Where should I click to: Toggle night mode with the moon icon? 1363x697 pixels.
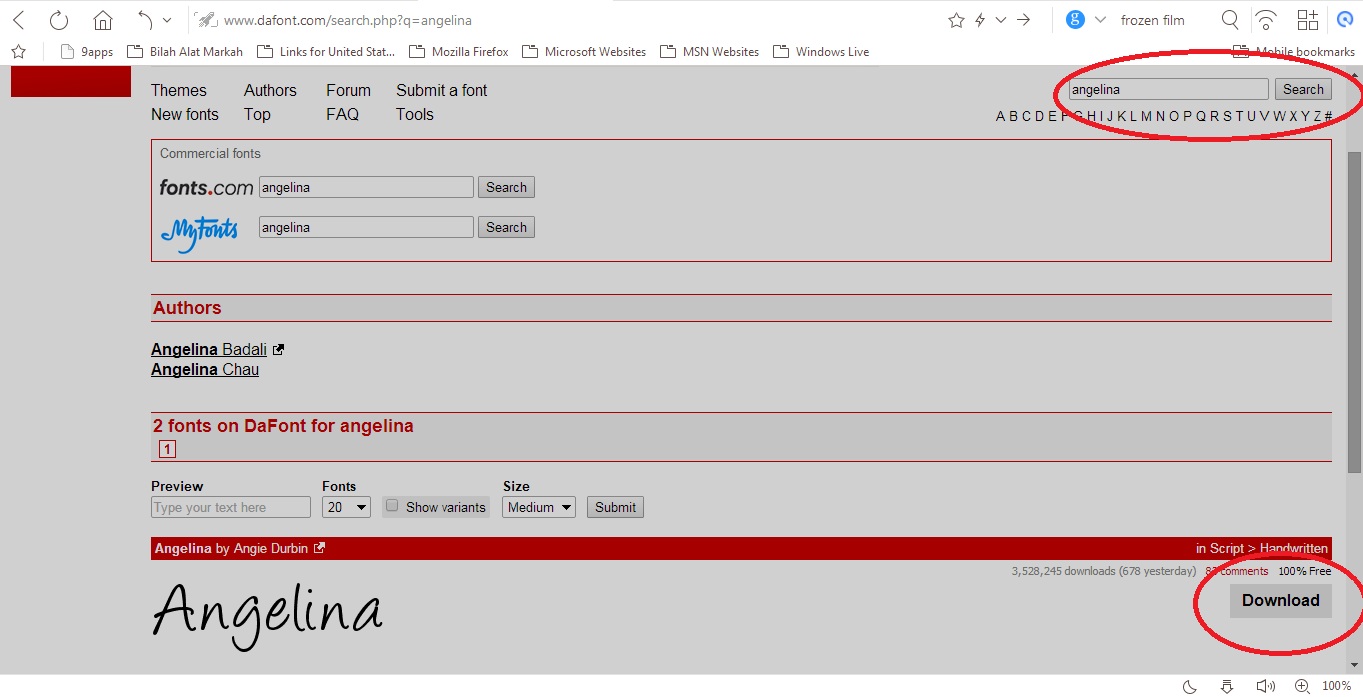point(1190,686)
